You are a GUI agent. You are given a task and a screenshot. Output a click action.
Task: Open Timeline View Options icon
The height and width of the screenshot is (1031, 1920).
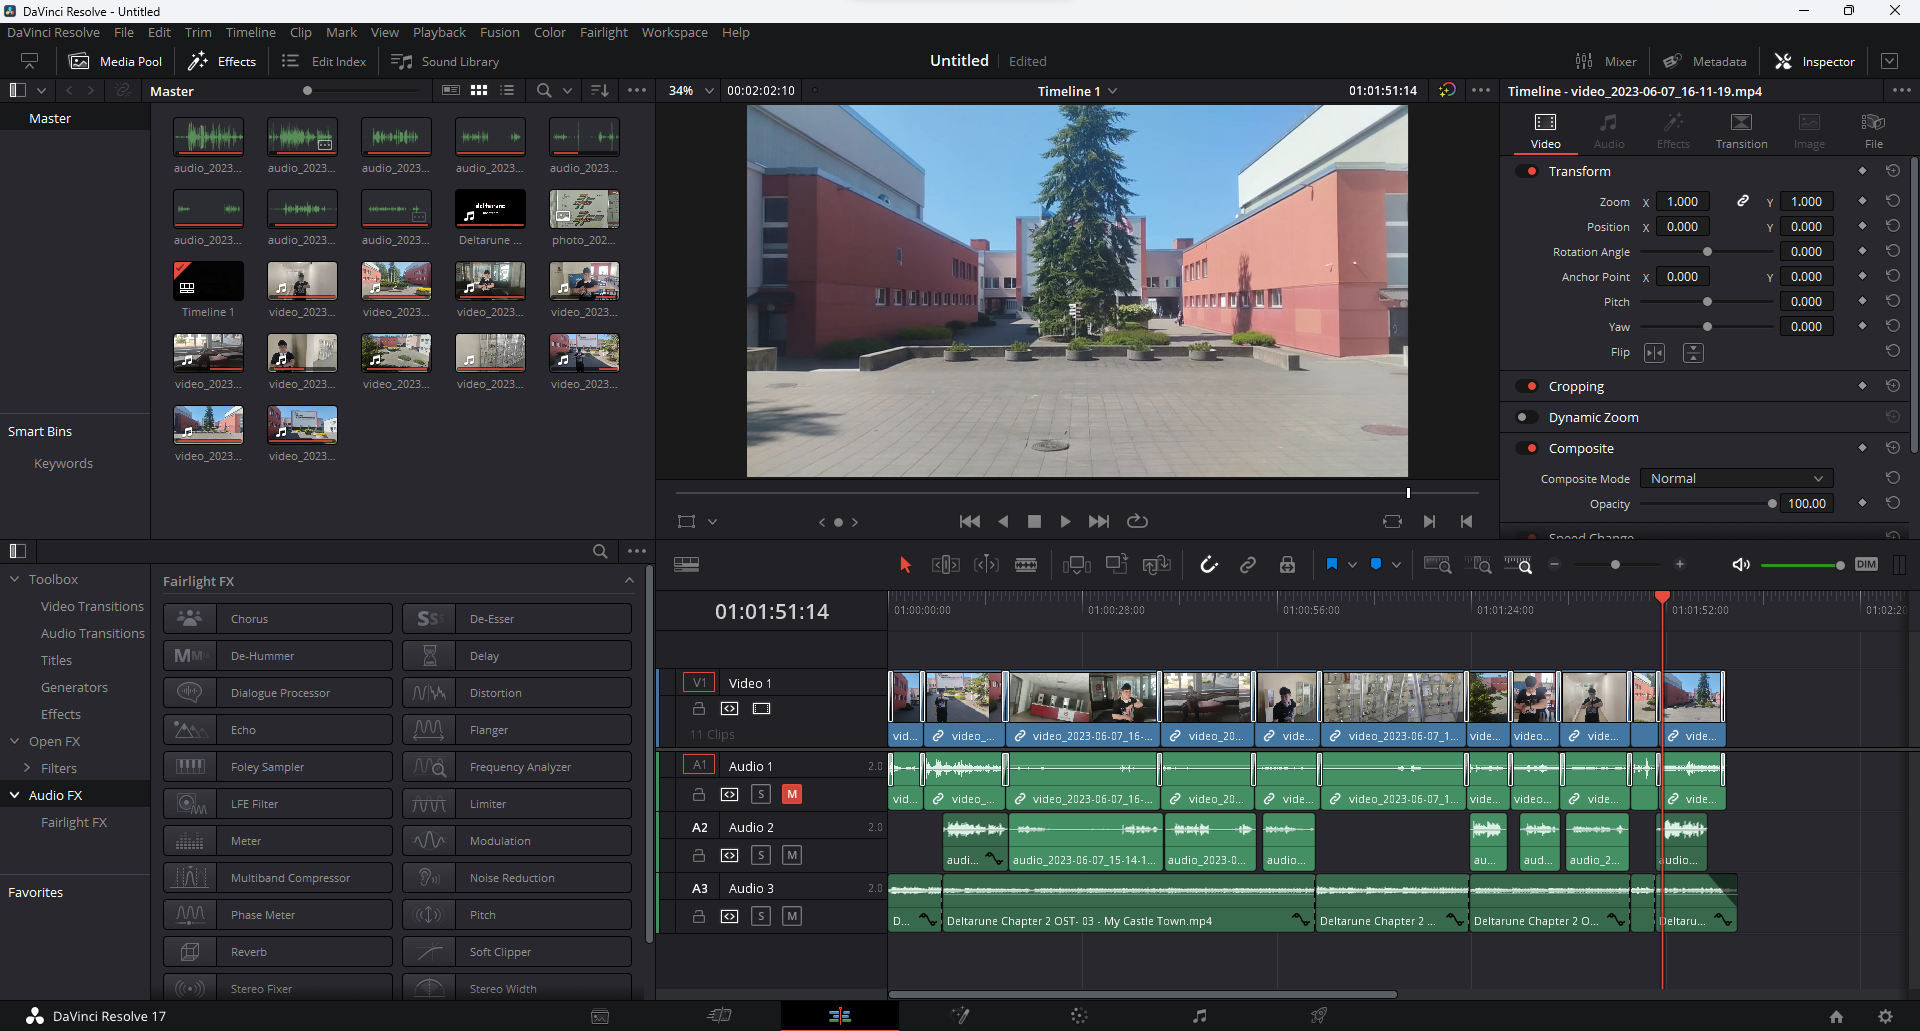coord(686,565)
